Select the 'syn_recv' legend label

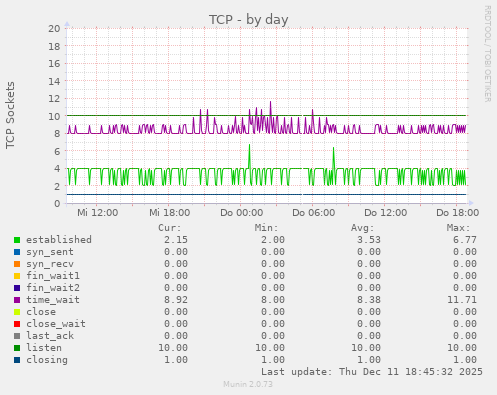tap(50, 264)
